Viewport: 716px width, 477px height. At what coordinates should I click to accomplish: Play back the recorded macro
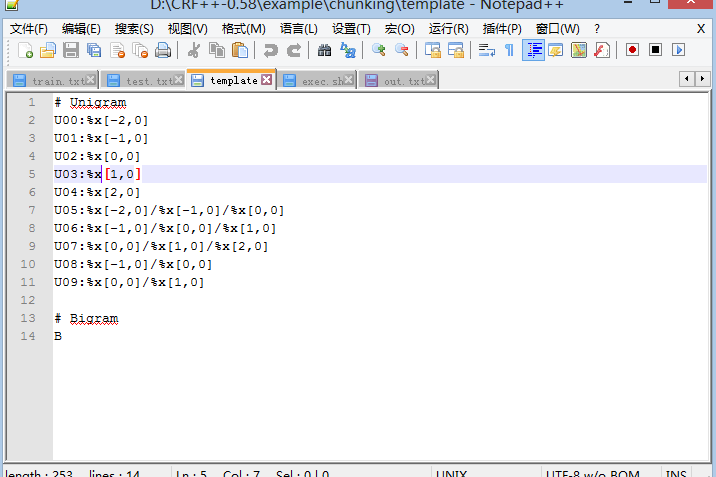coord(679,50)
